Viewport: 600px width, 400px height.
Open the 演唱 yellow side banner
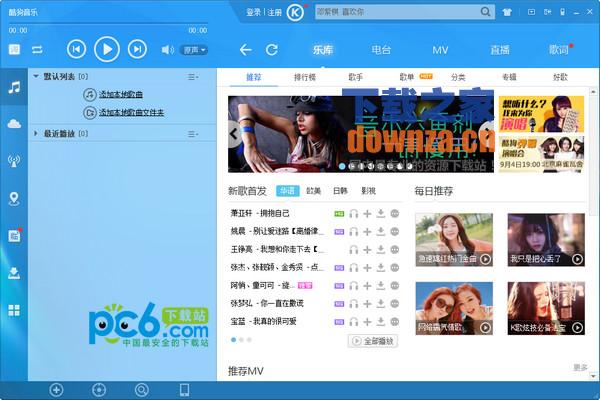[541, 114]
